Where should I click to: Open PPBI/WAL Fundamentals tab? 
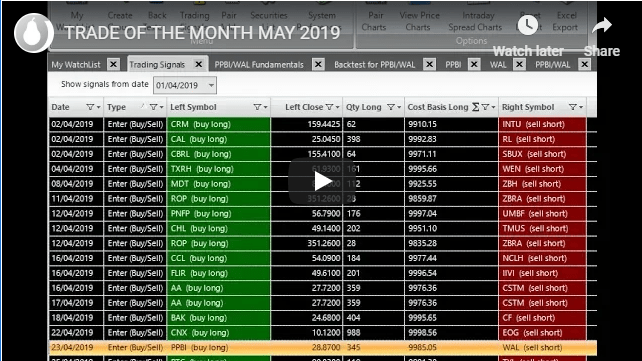(259, 65)
